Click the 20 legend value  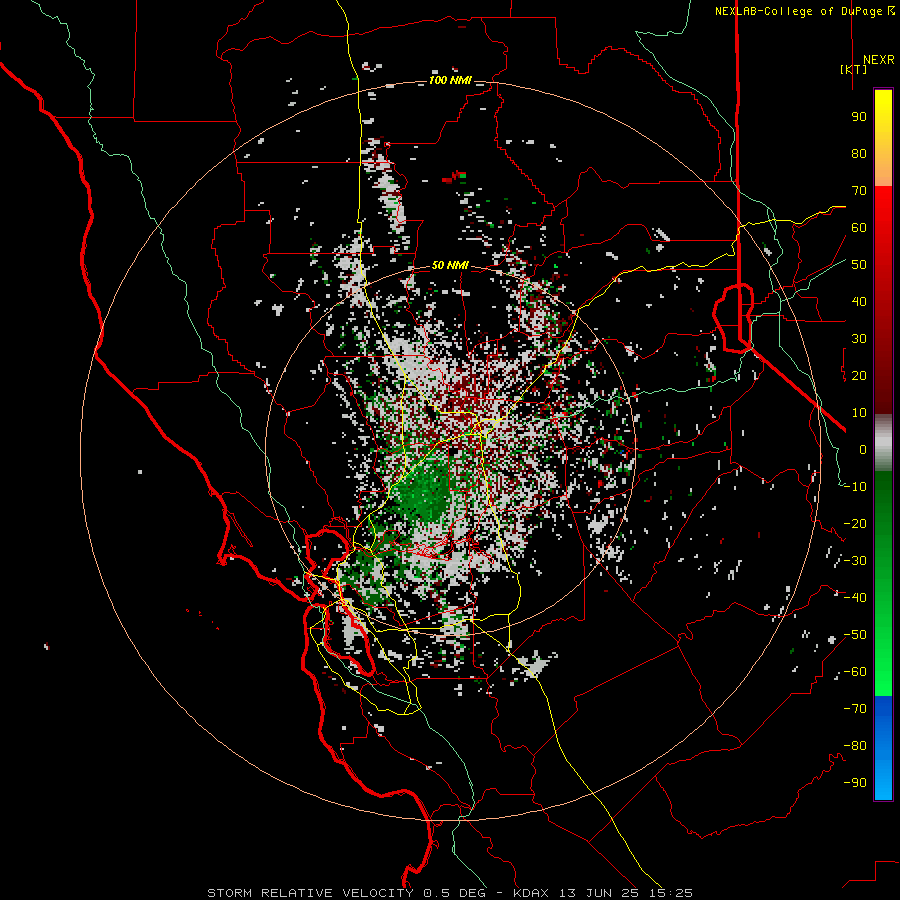[859, 376]
